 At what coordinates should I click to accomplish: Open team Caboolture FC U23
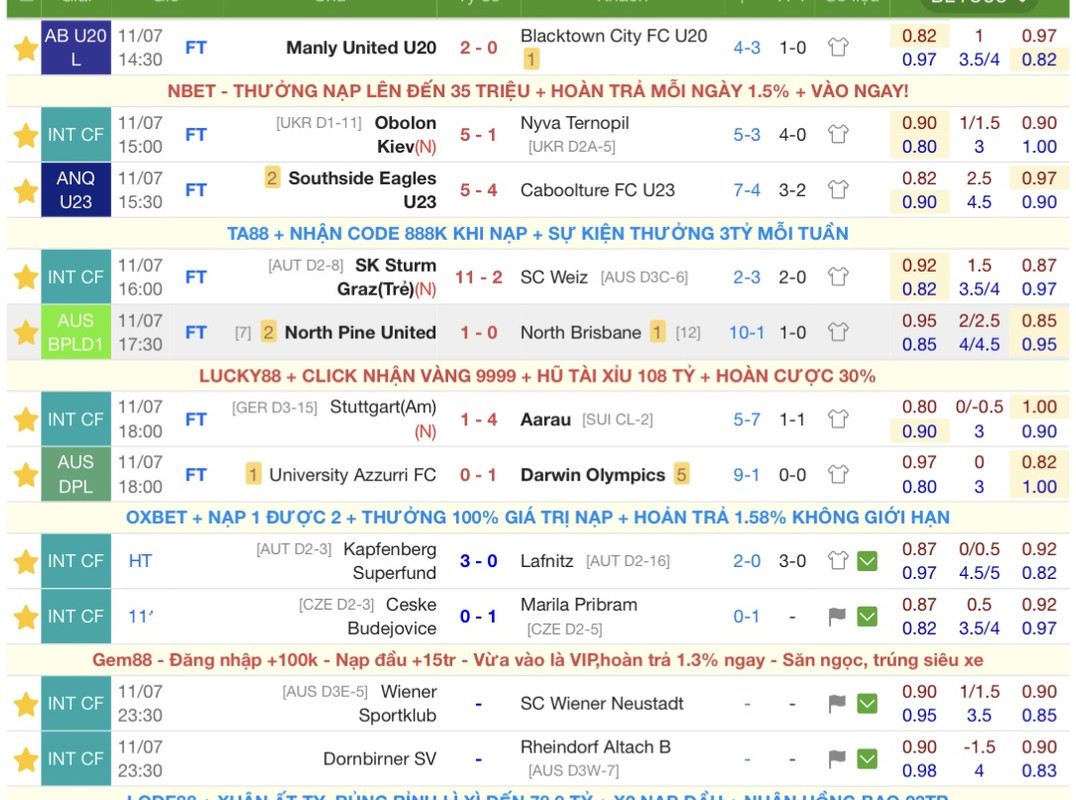pyautogui.click(x=598, y=190)
